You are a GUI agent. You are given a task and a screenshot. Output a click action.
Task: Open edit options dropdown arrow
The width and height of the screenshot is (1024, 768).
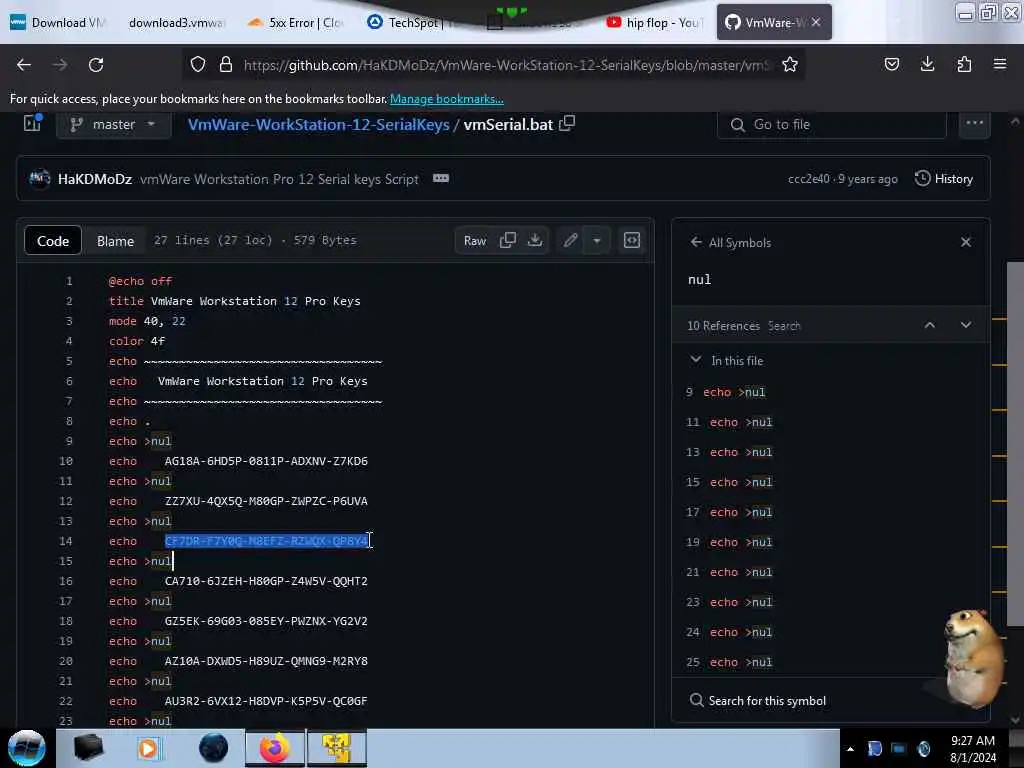tap(596, 240)
